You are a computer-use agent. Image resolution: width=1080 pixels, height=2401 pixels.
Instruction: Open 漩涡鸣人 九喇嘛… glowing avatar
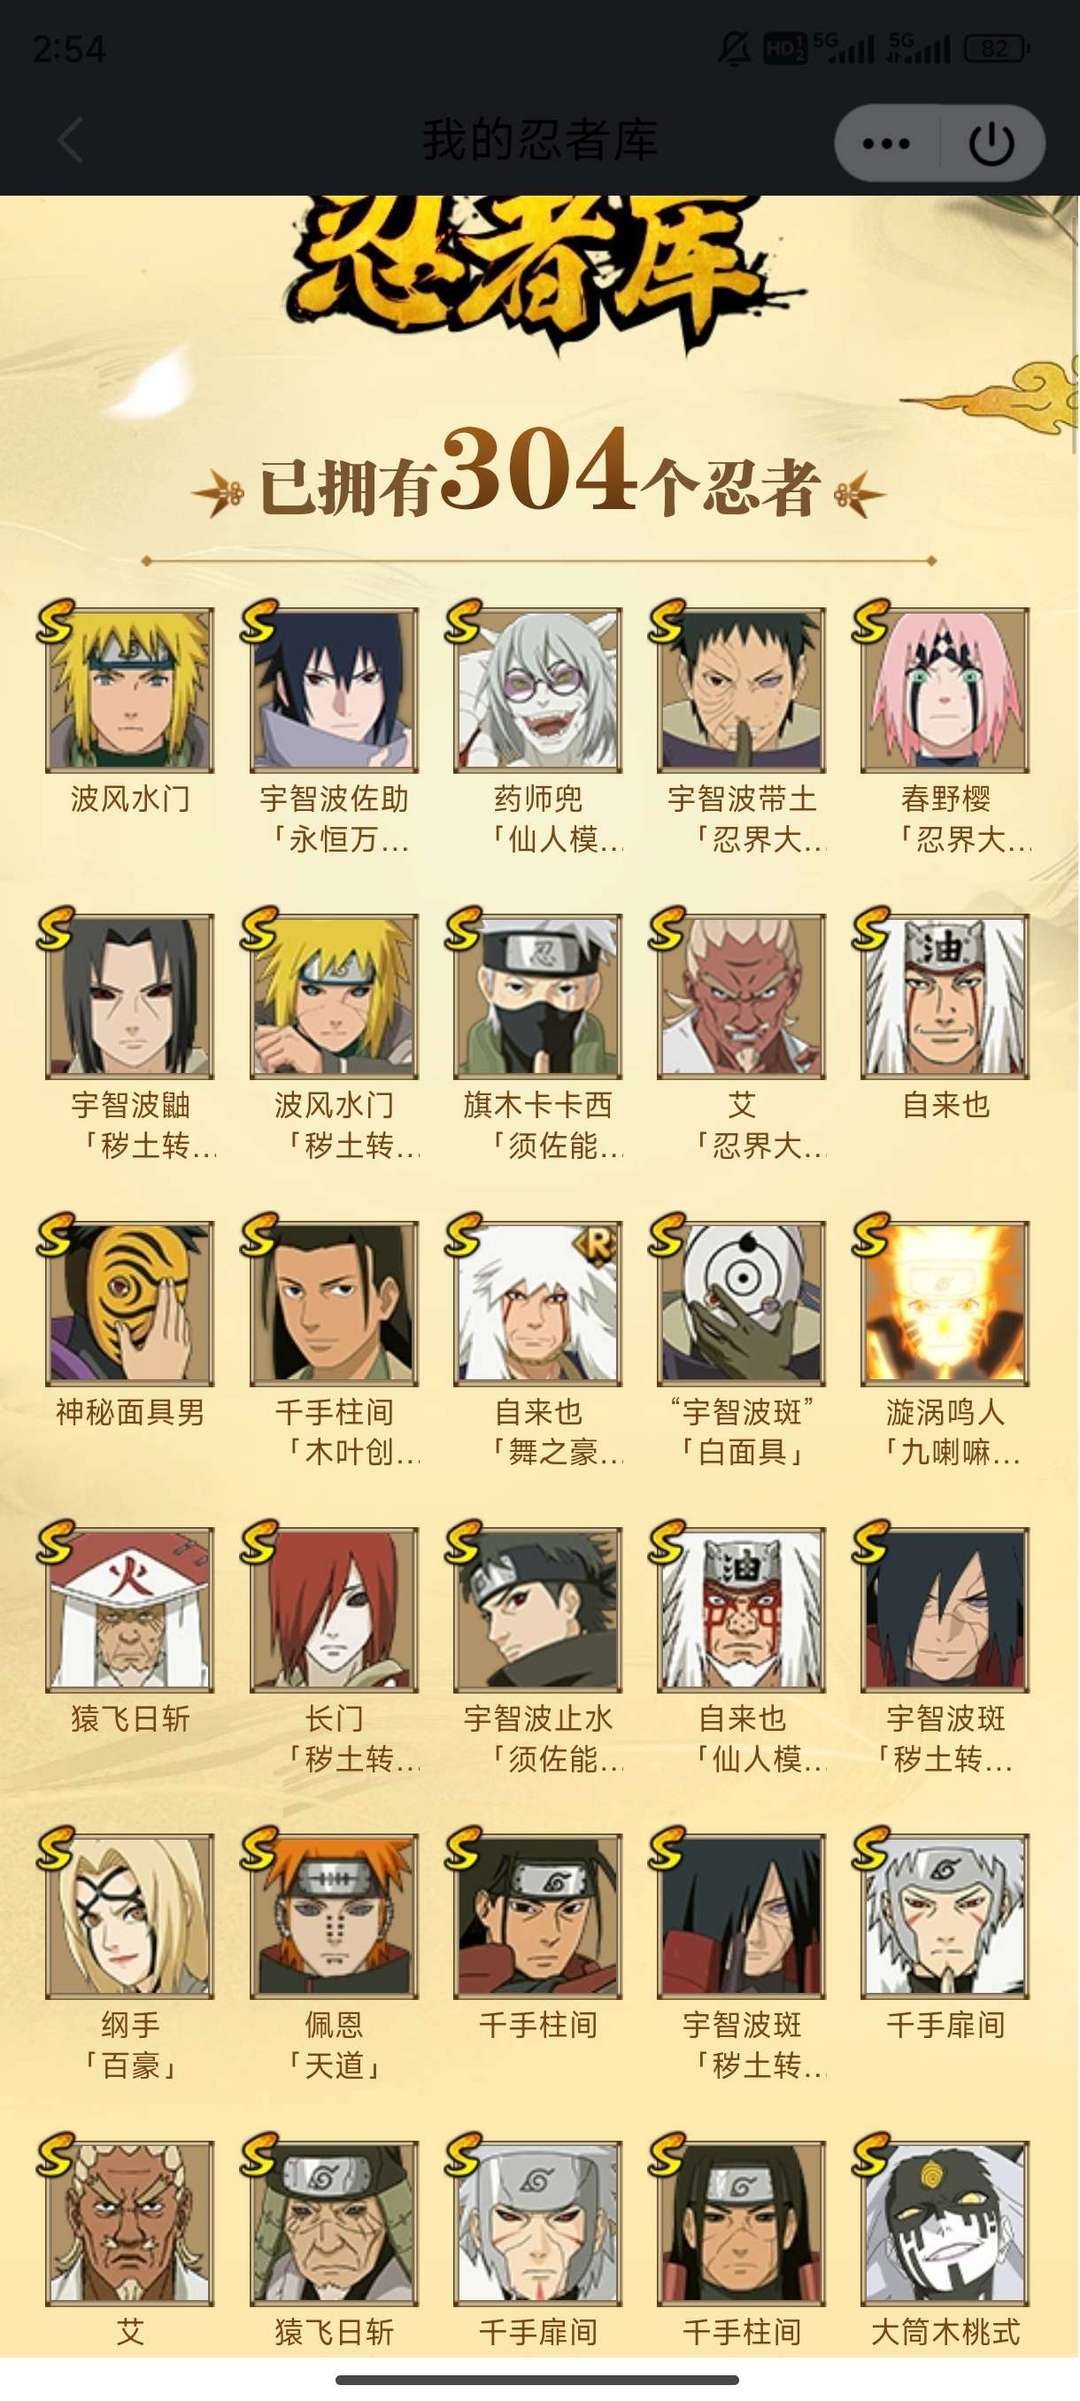pos(945,1304)
